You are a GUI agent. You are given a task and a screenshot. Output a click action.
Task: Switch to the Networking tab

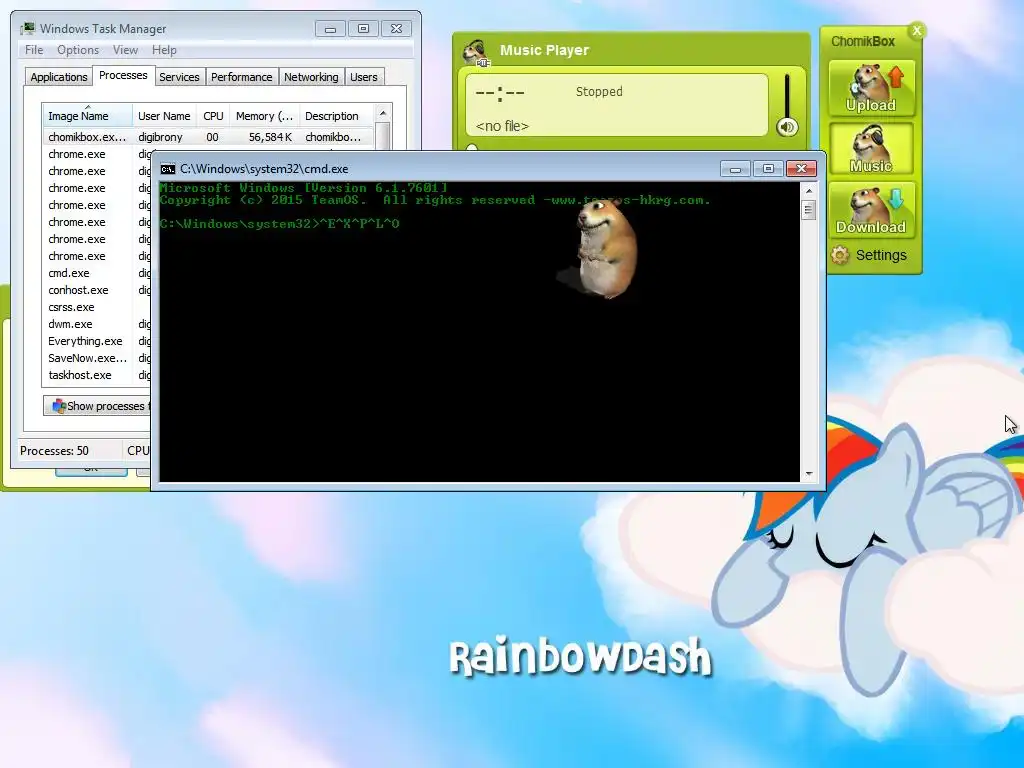311,77
